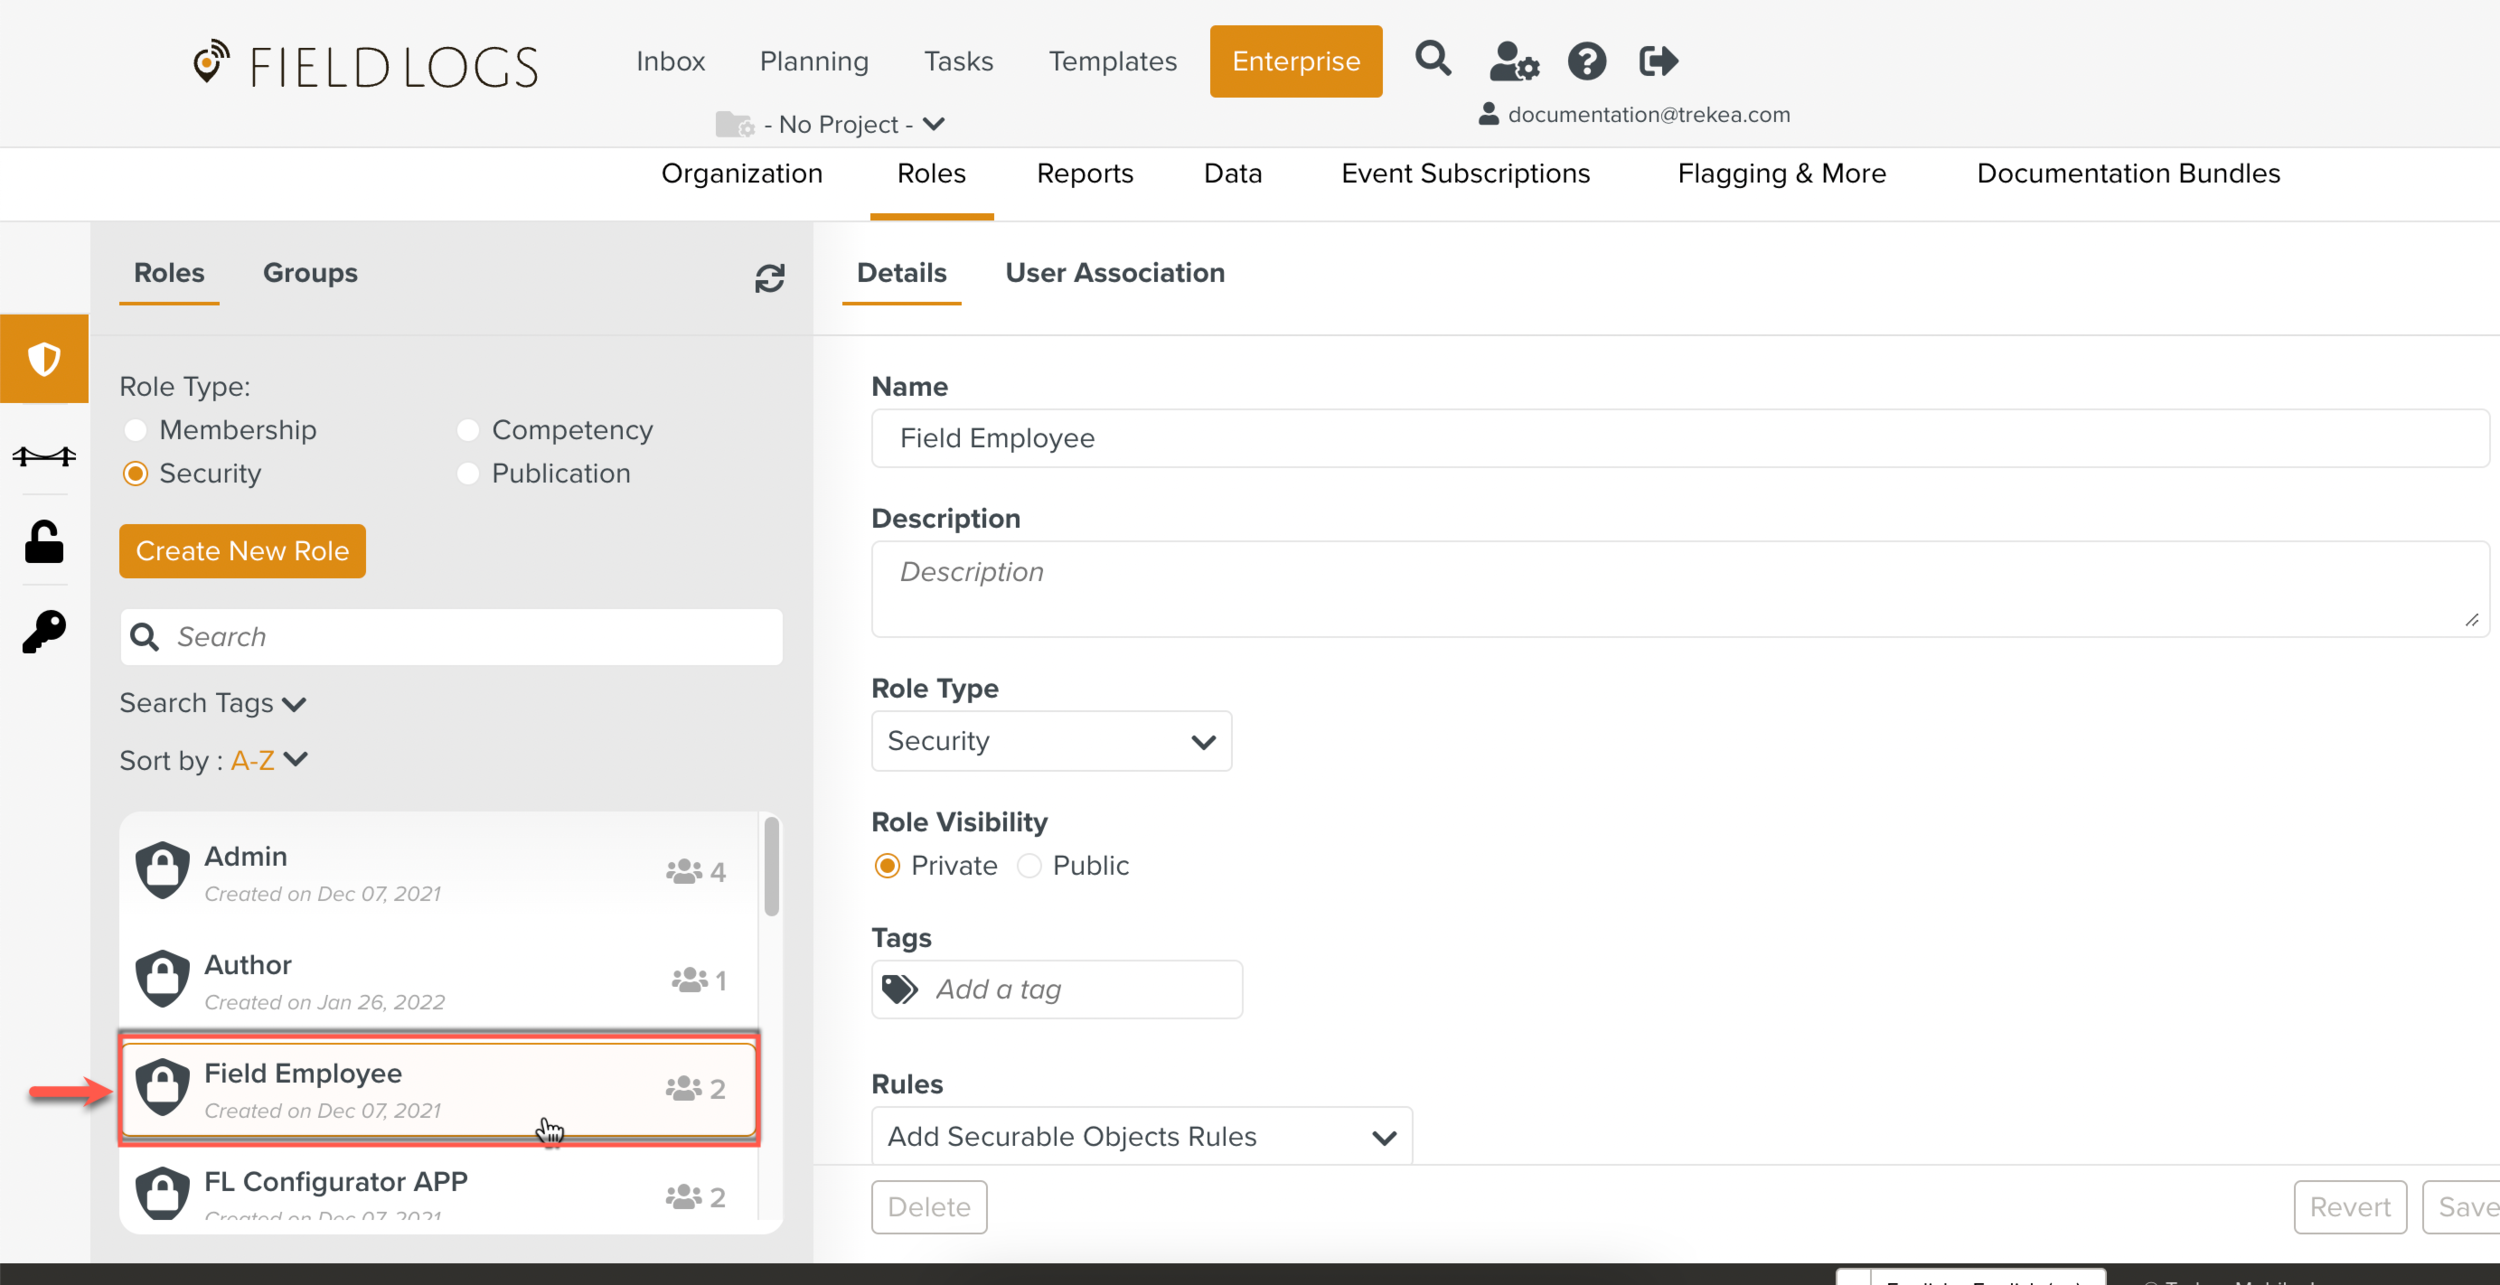Expand the Search Tags chevron
The image size is (2500, 1285).
(294, 704)
